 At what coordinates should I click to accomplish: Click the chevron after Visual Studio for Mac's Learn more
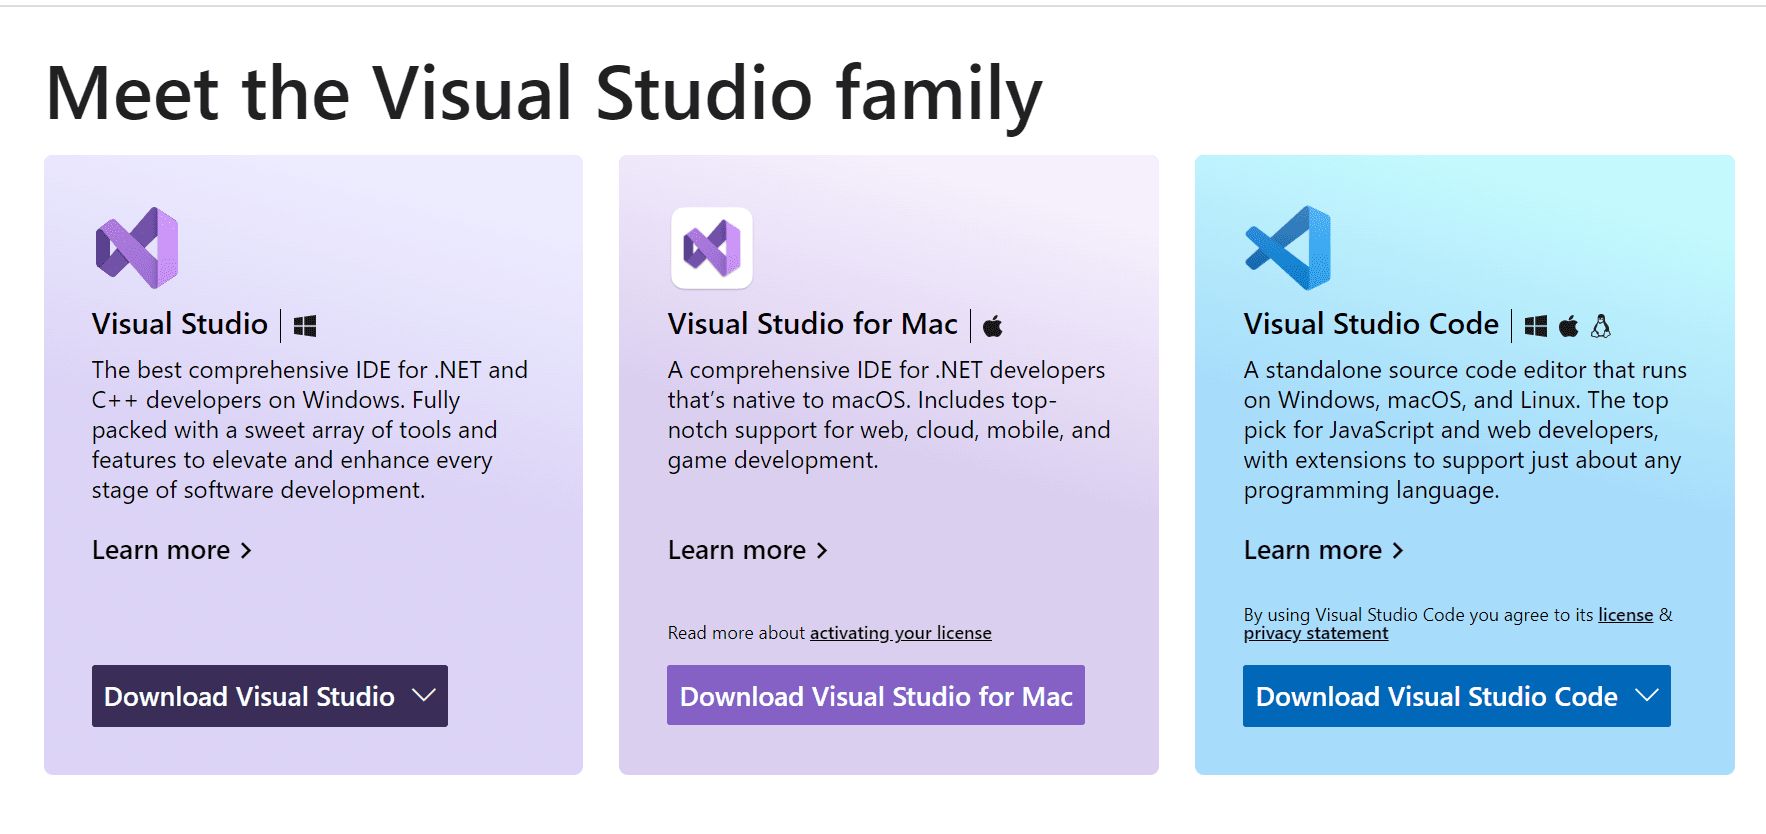[x=822, y=551]
